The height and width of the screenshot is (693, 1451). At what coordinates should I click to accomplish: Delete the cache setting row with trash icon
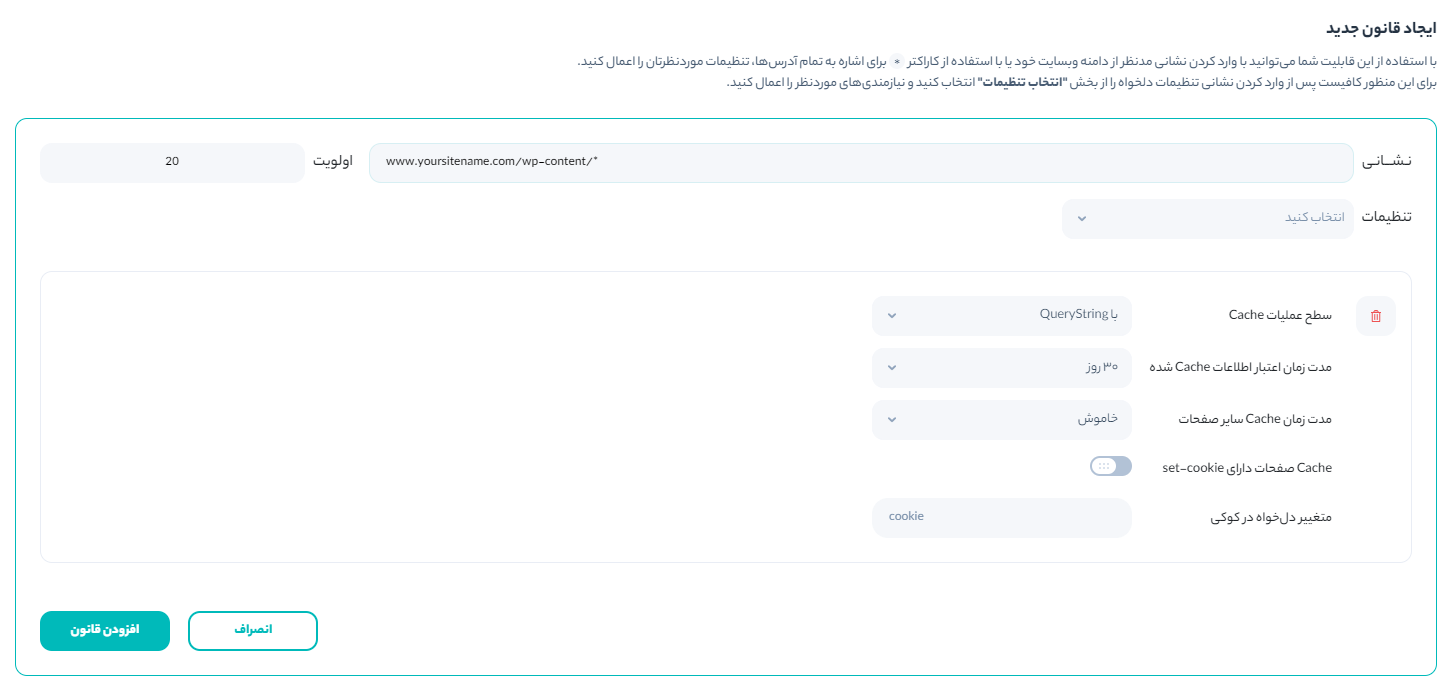point(1375,316)
